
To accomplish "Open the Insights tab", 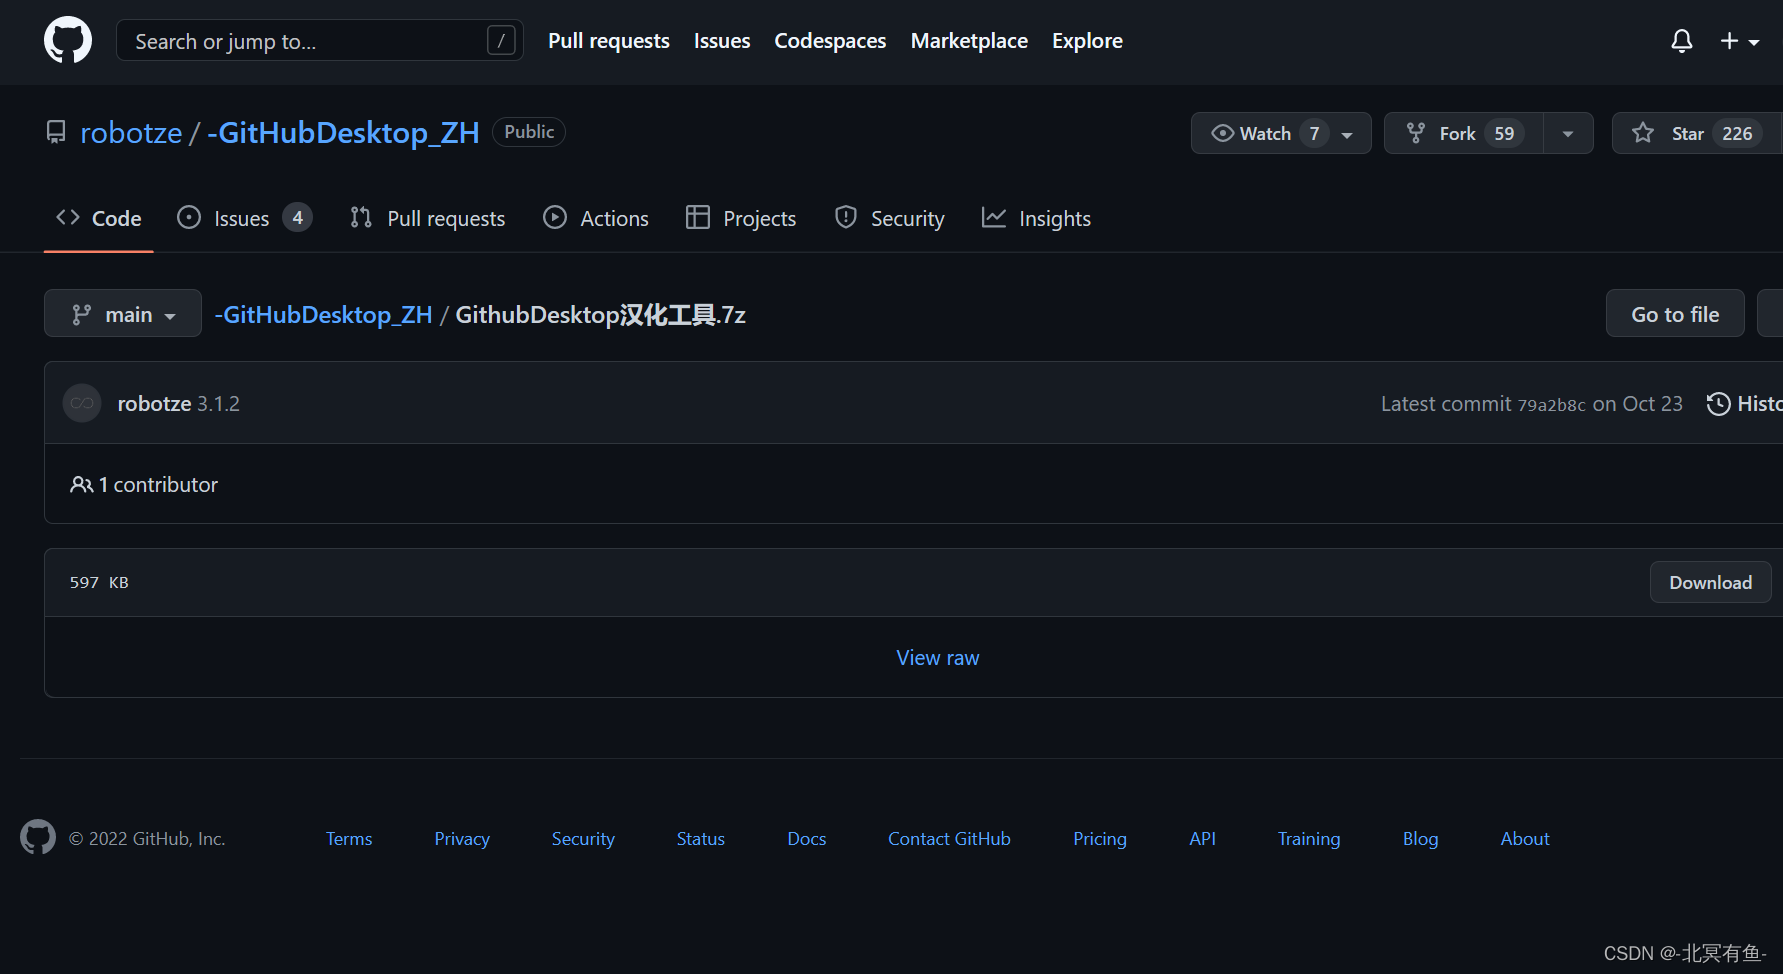I will point(1036,218).
